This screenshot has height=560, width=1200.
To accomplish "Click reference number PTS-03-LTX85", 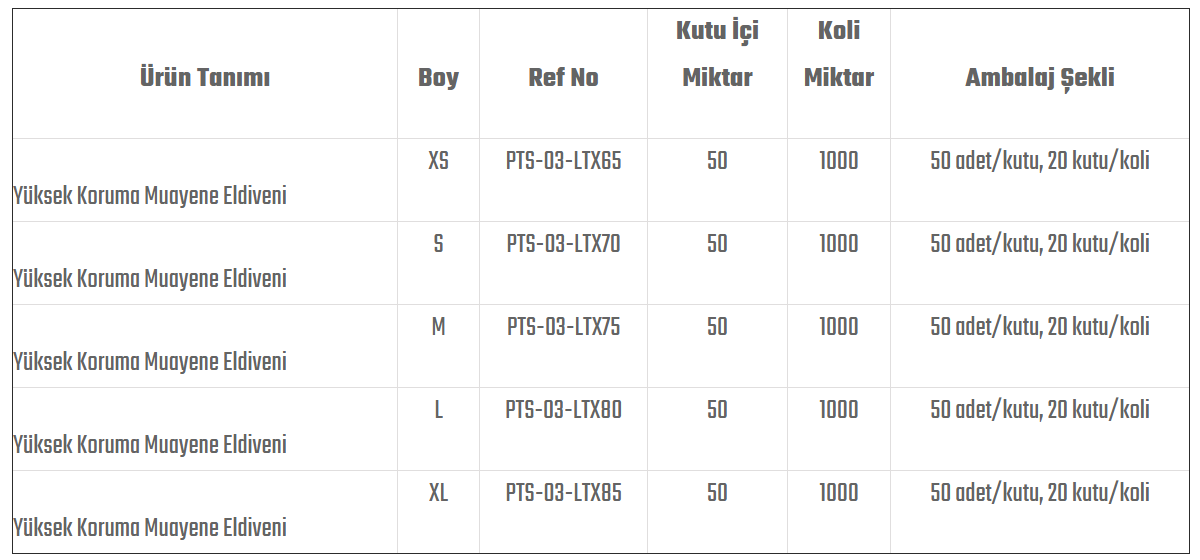I will [563, 493].
